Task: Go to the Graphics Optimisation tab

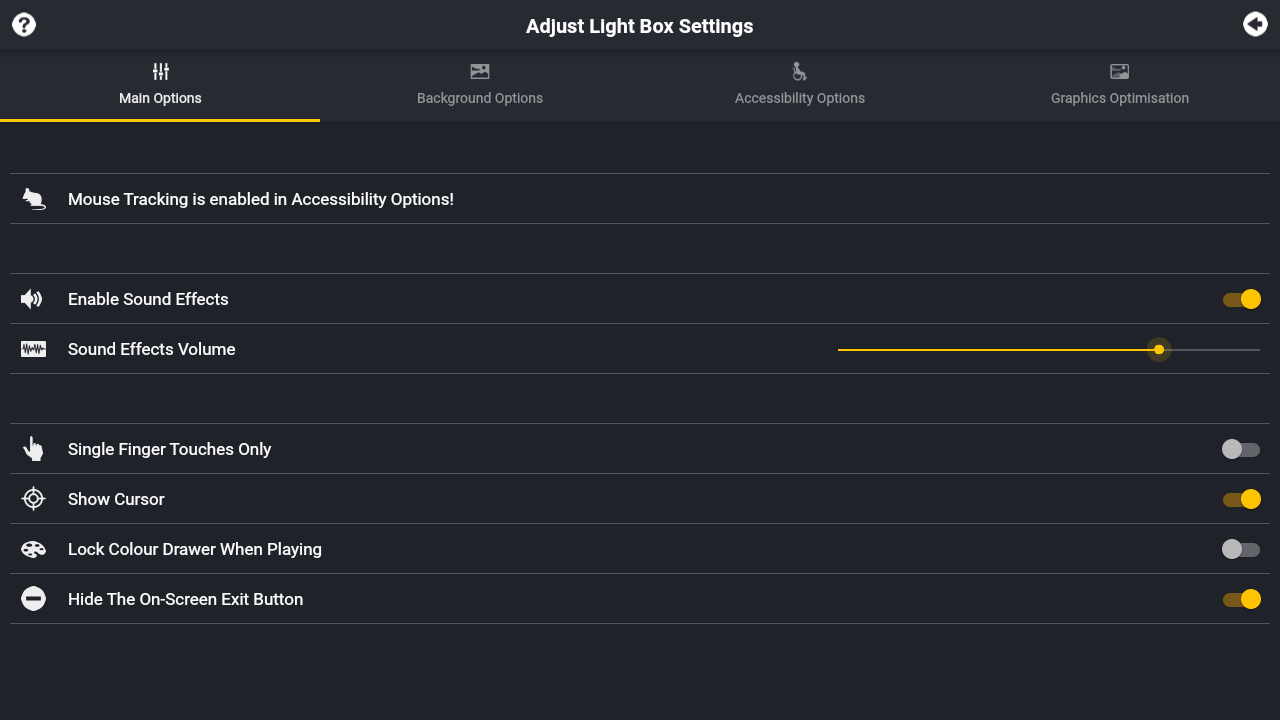Action: click(1120, 86)
